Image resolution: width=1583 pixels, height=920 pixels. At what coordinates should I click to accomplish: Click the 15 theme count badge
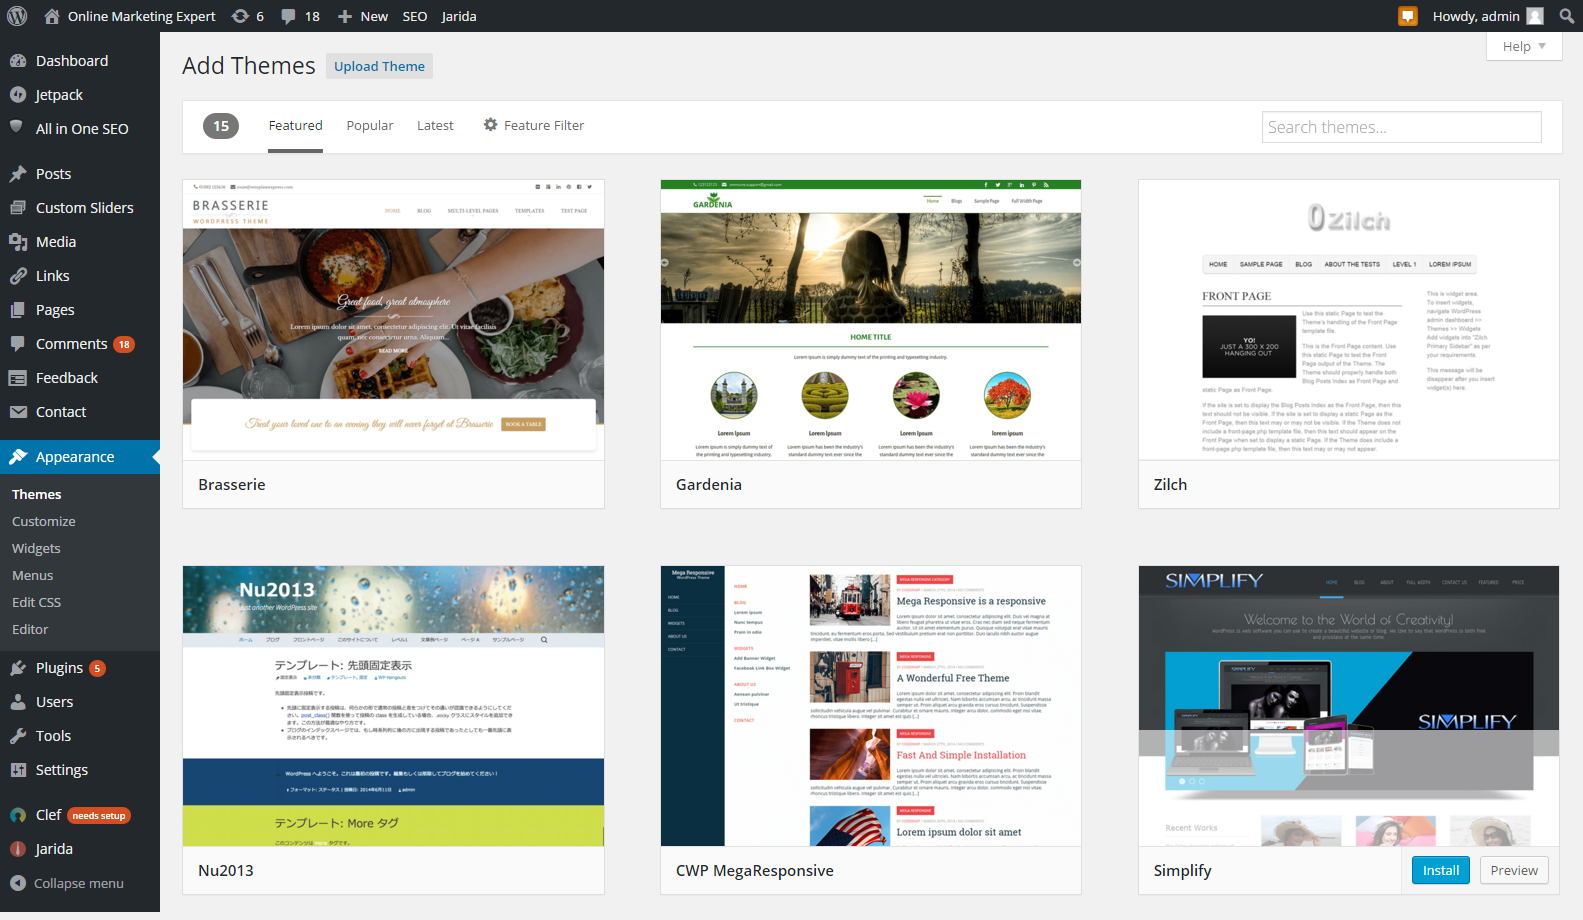[221, 126]
